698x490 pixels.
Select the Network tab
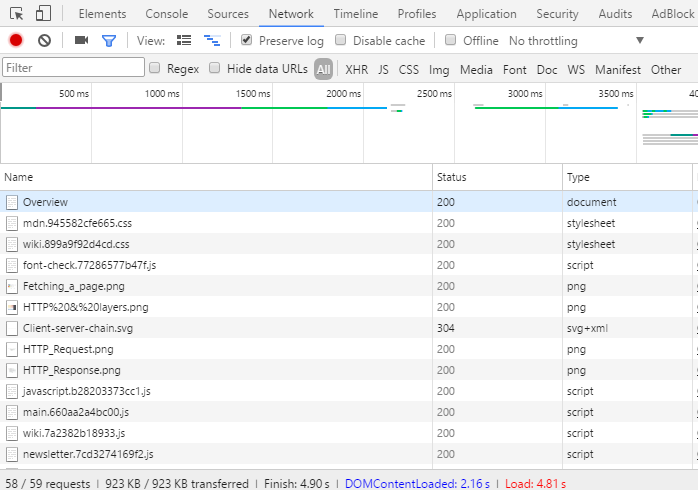(x=291, y=14)
